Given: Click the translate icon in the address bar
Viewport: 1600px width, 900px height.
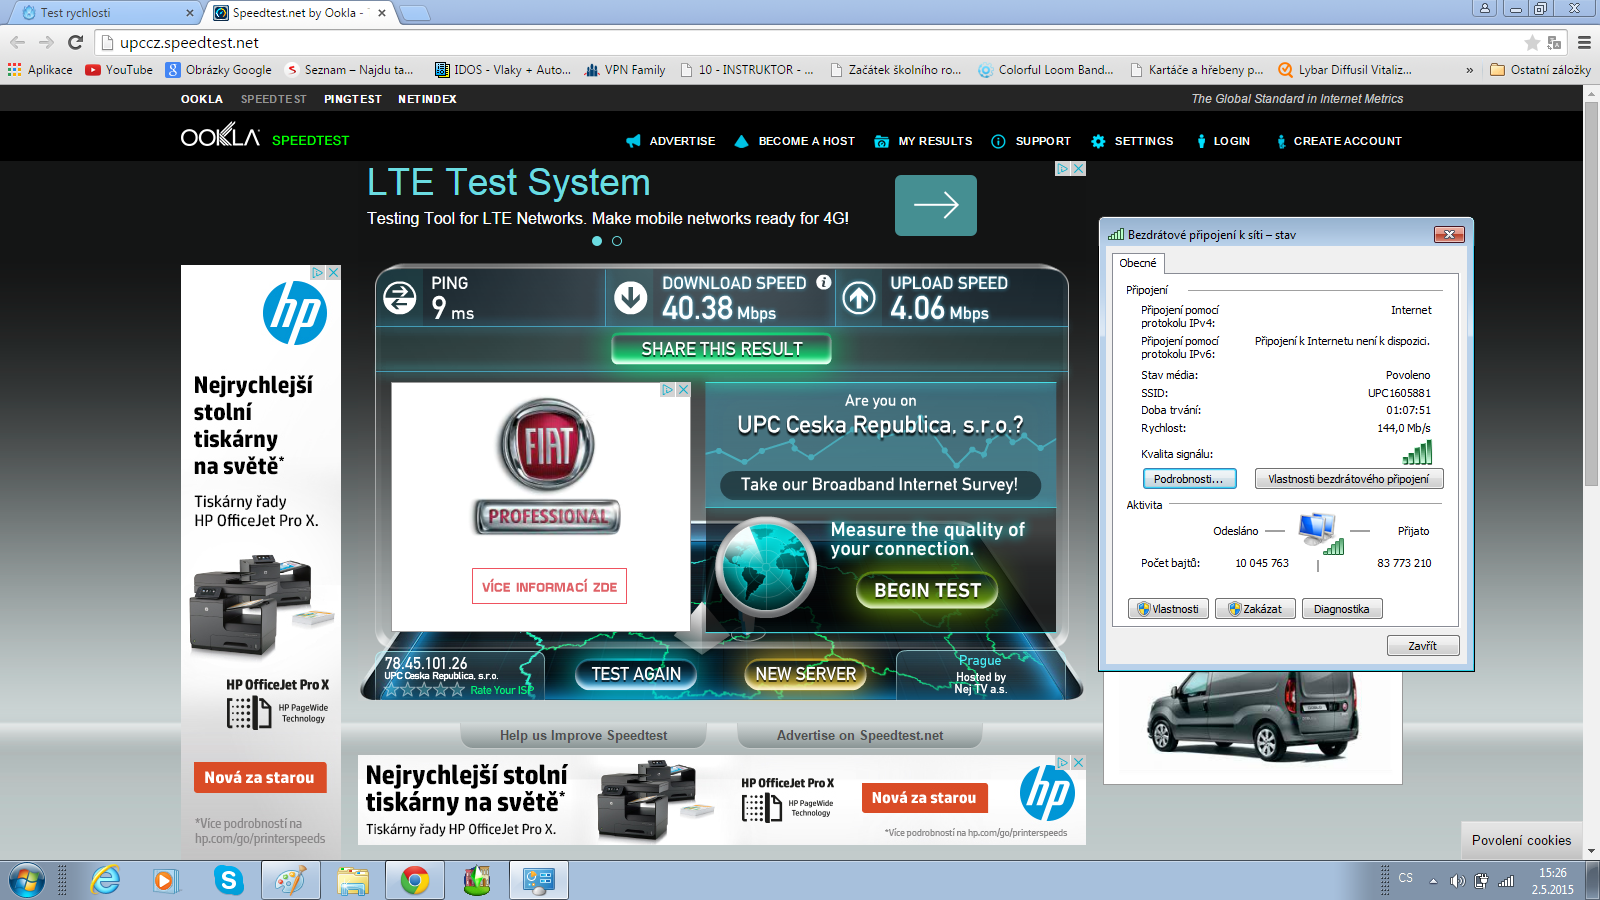Looking at the screenshot, I should 1554,42.
